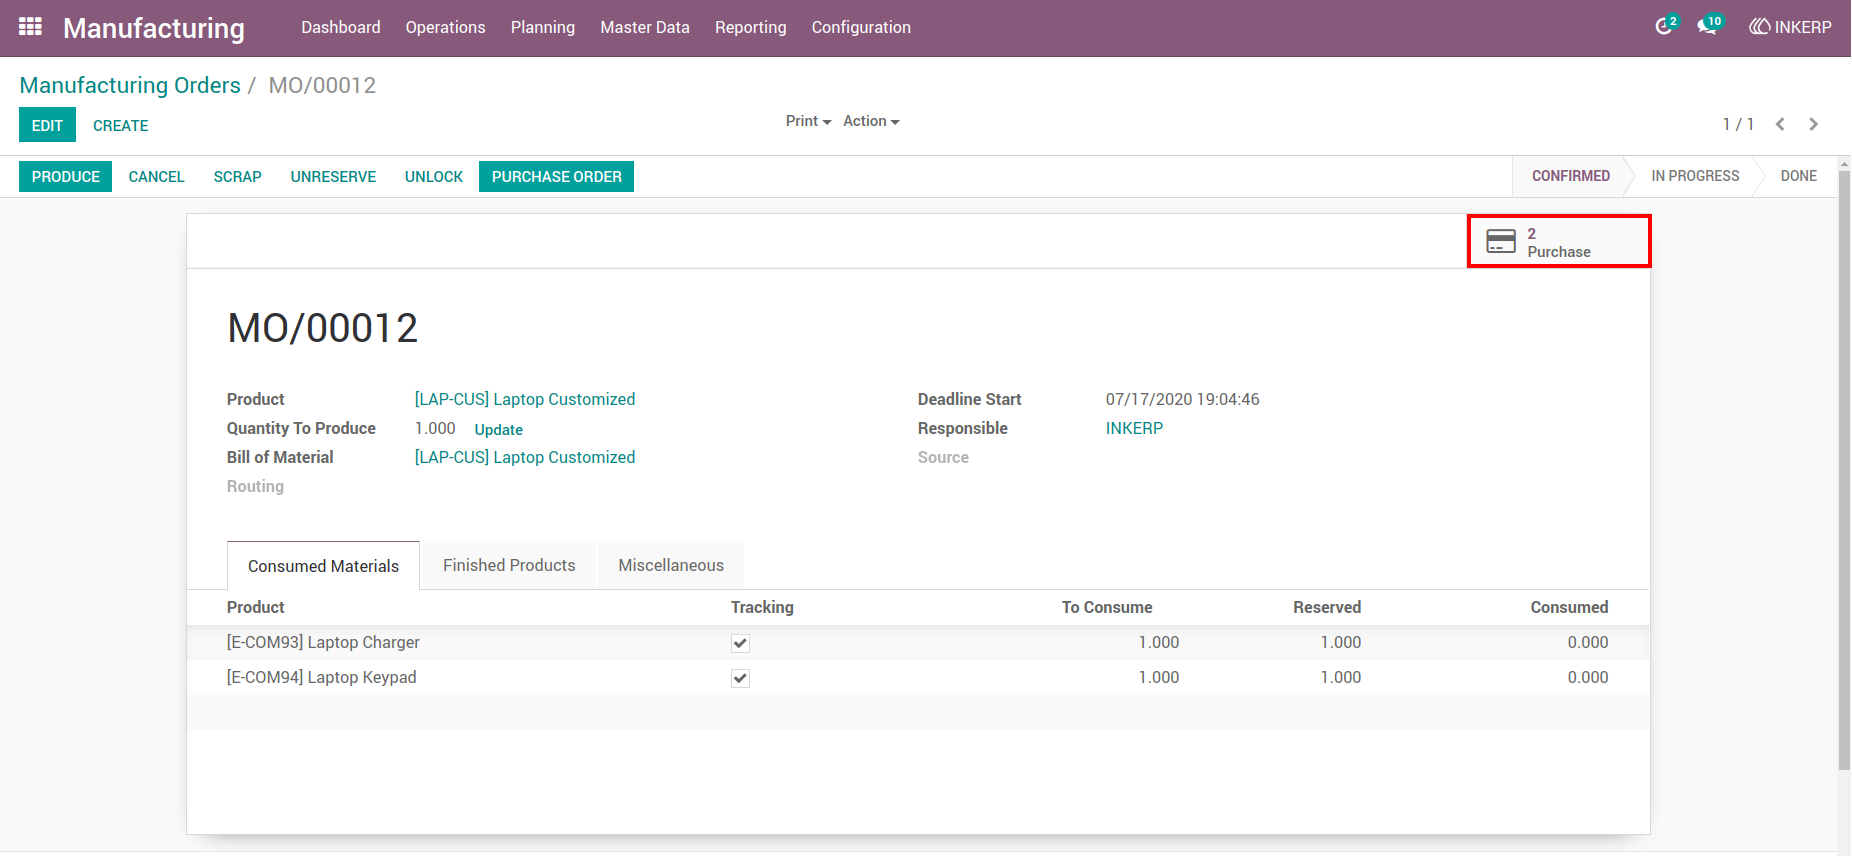1852x856 pixels.
Task: Open the Manufacturing Orders breadcrumb link
Action: [x=130, y=85]
